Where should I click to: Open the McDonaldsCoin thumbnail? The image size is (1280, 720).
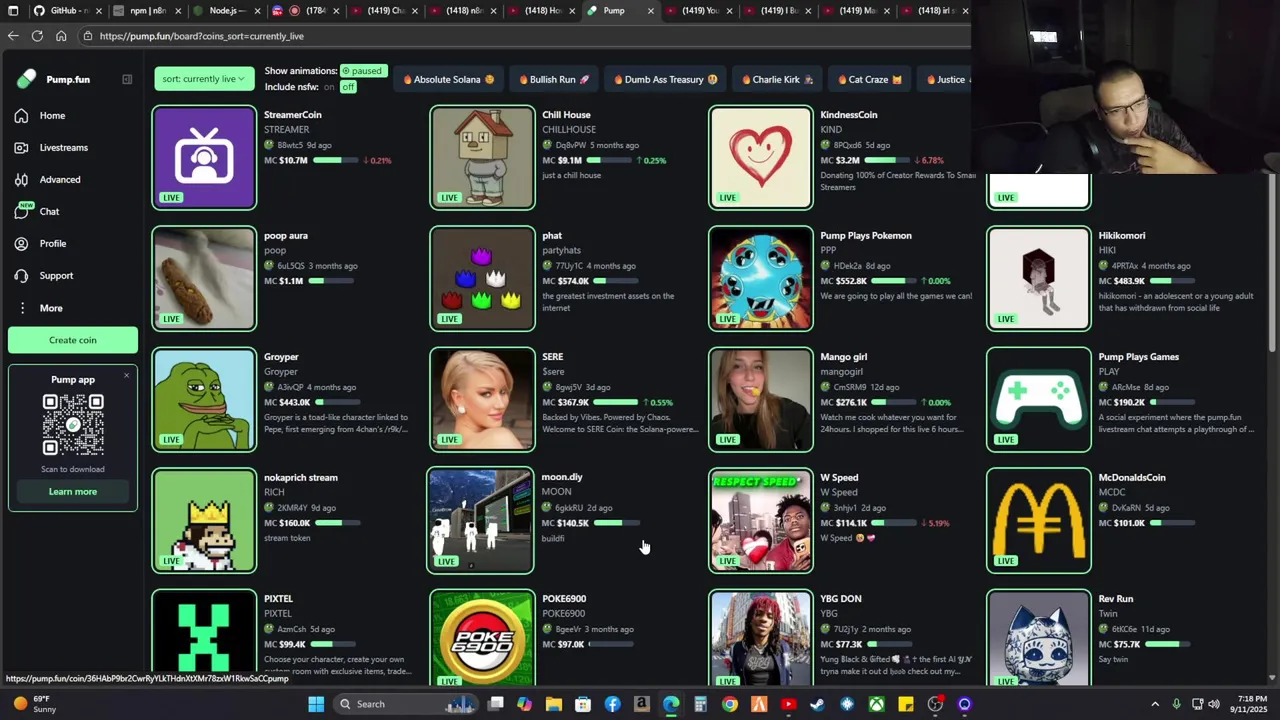pos(1039,521)
